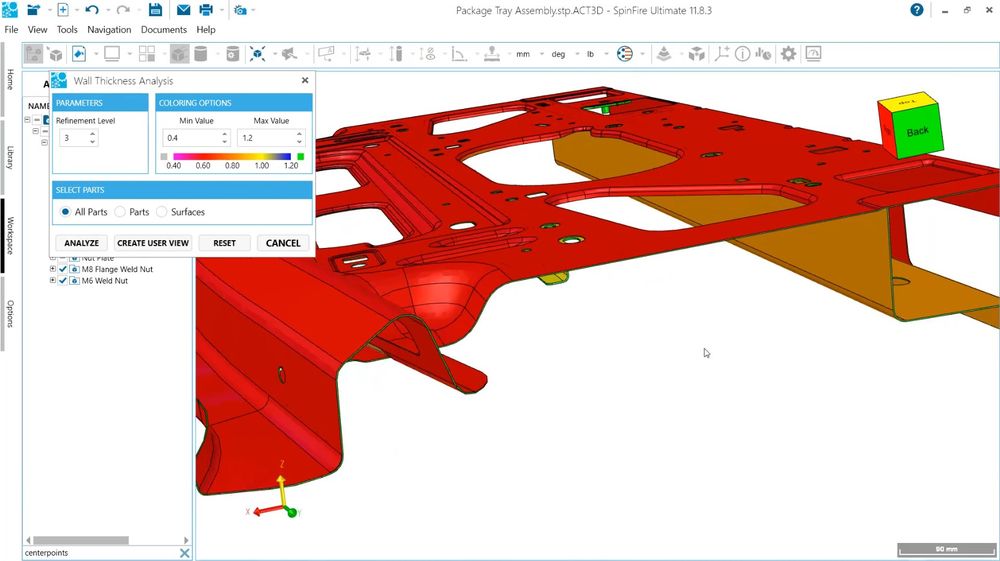Expand the M8 Flange Weld Nut node
The width and height of the screenshot is (1000, 561).
[53, 269]
